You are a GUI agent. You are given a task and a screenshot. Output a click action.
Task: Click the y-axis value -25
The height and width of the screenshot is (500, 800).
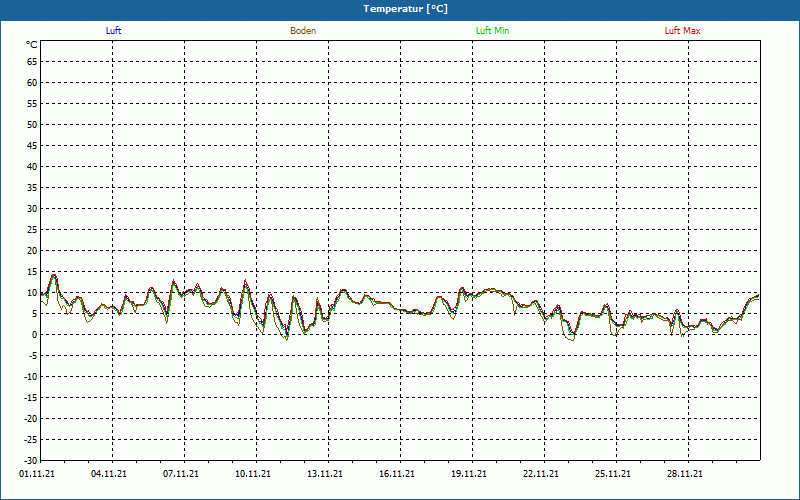pos(31,439)
